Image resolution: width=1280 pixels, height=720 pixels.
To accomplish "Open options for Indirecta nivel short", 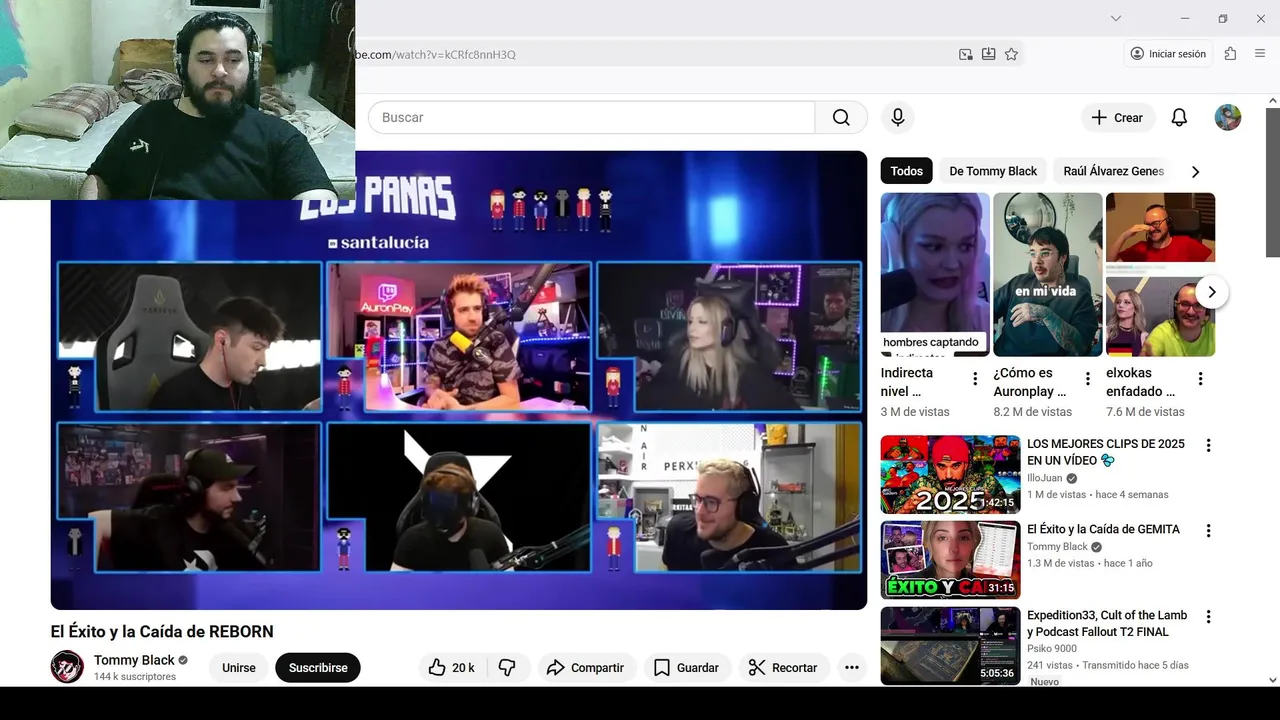I will pyautogui.click(x=975, y=379).
